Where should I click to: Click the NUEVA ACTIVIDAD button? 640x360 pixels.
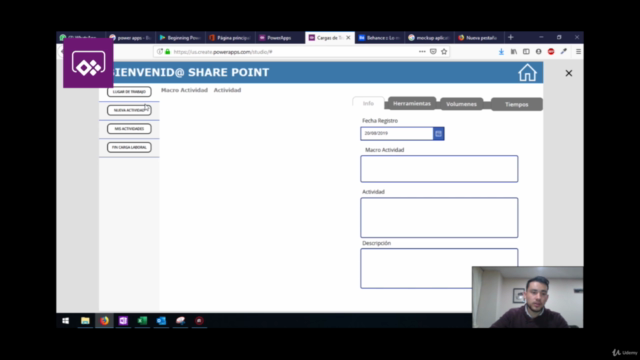(x=129, y=110)
